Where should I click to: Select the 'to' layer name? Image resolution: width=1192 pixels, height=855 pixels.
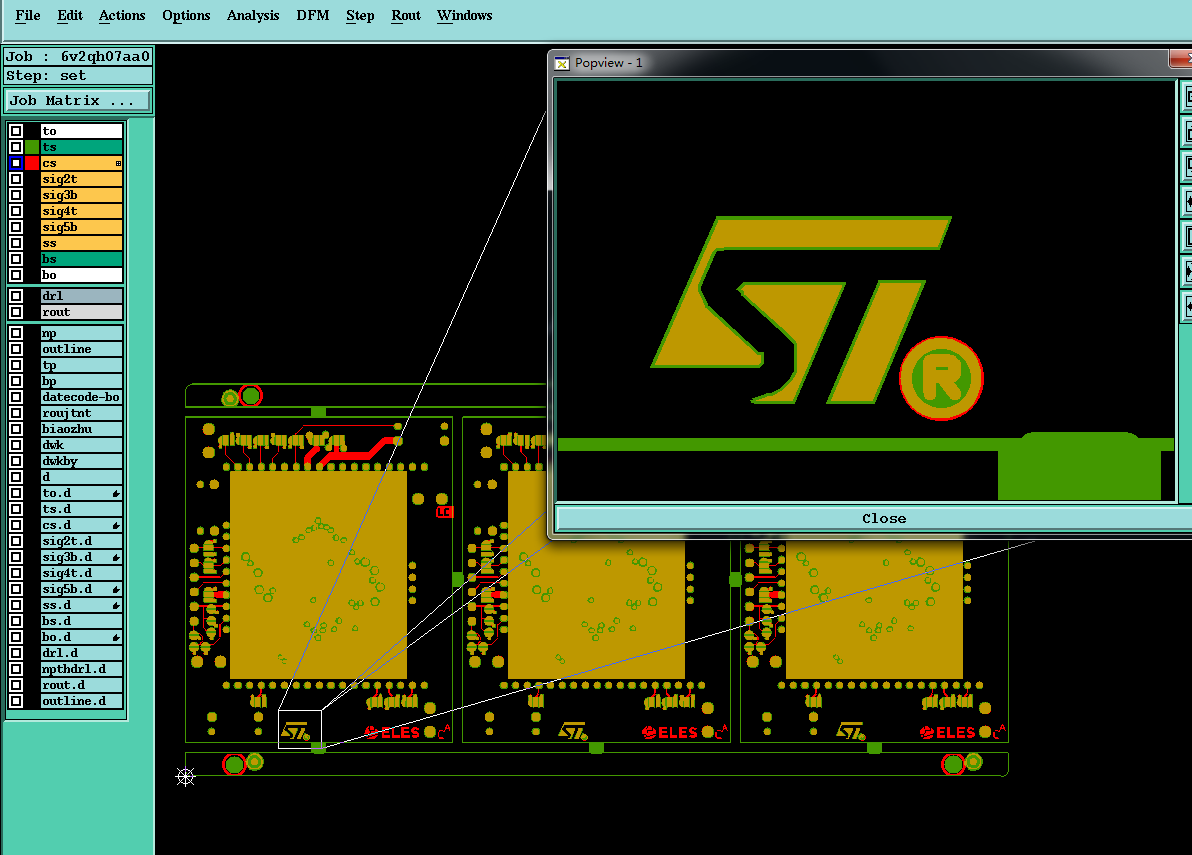pos(81,131)
